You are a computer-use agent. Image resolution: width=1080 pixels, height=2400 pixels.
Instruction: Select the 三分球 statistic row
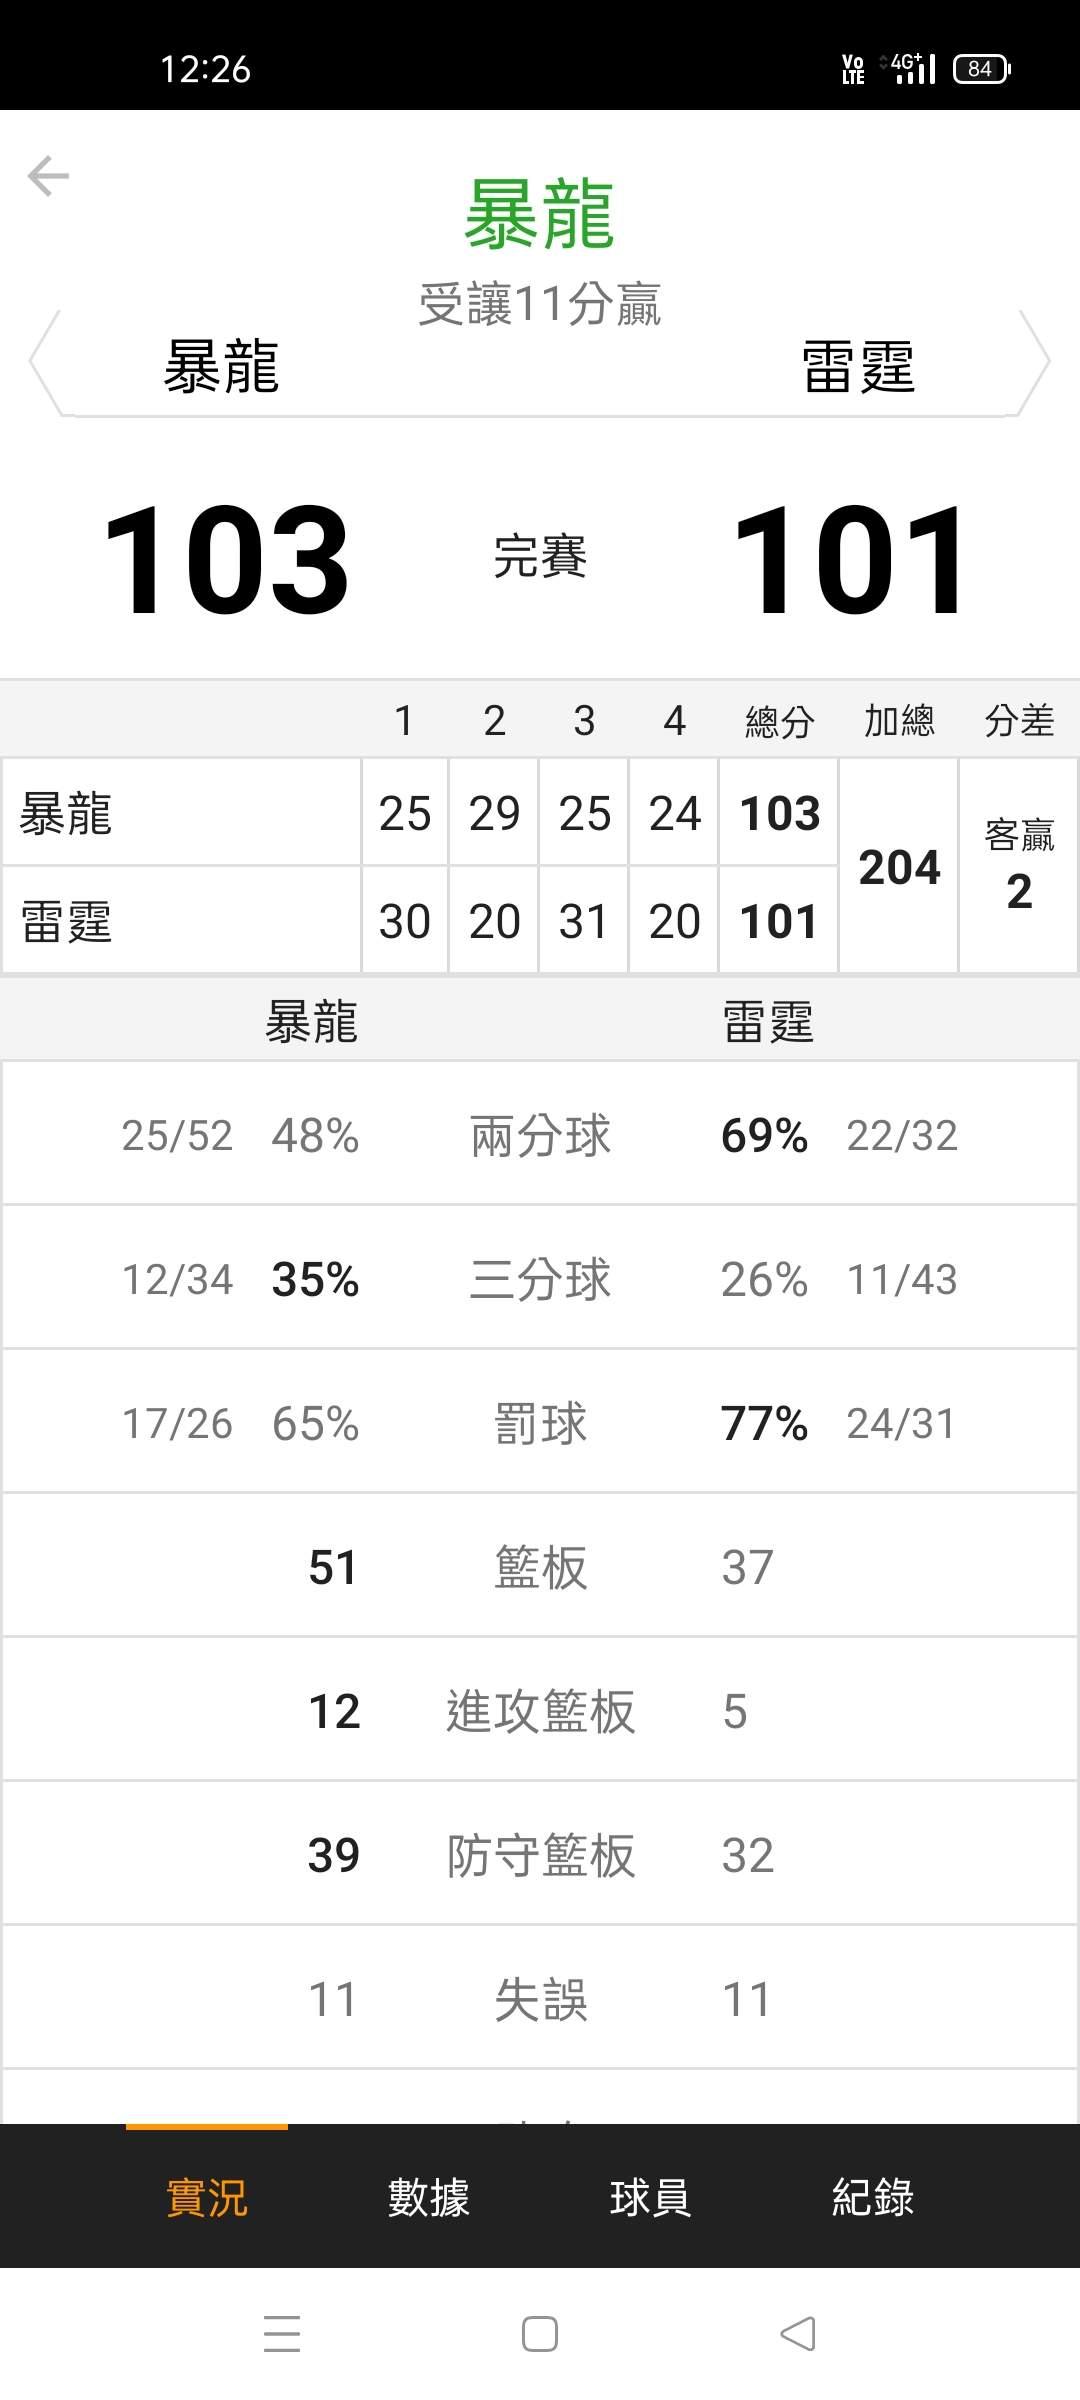tap(540, 1279)
